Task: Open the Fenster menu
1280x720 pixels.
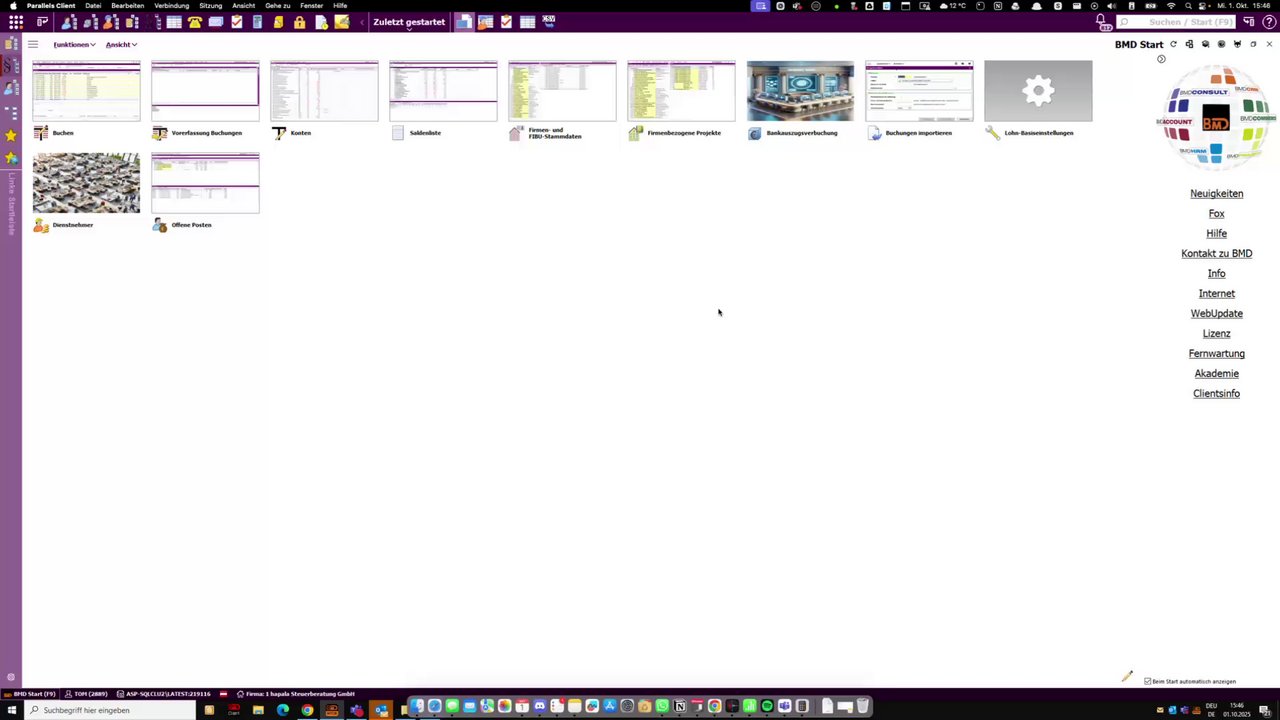Action: click(x=311, y=5)
